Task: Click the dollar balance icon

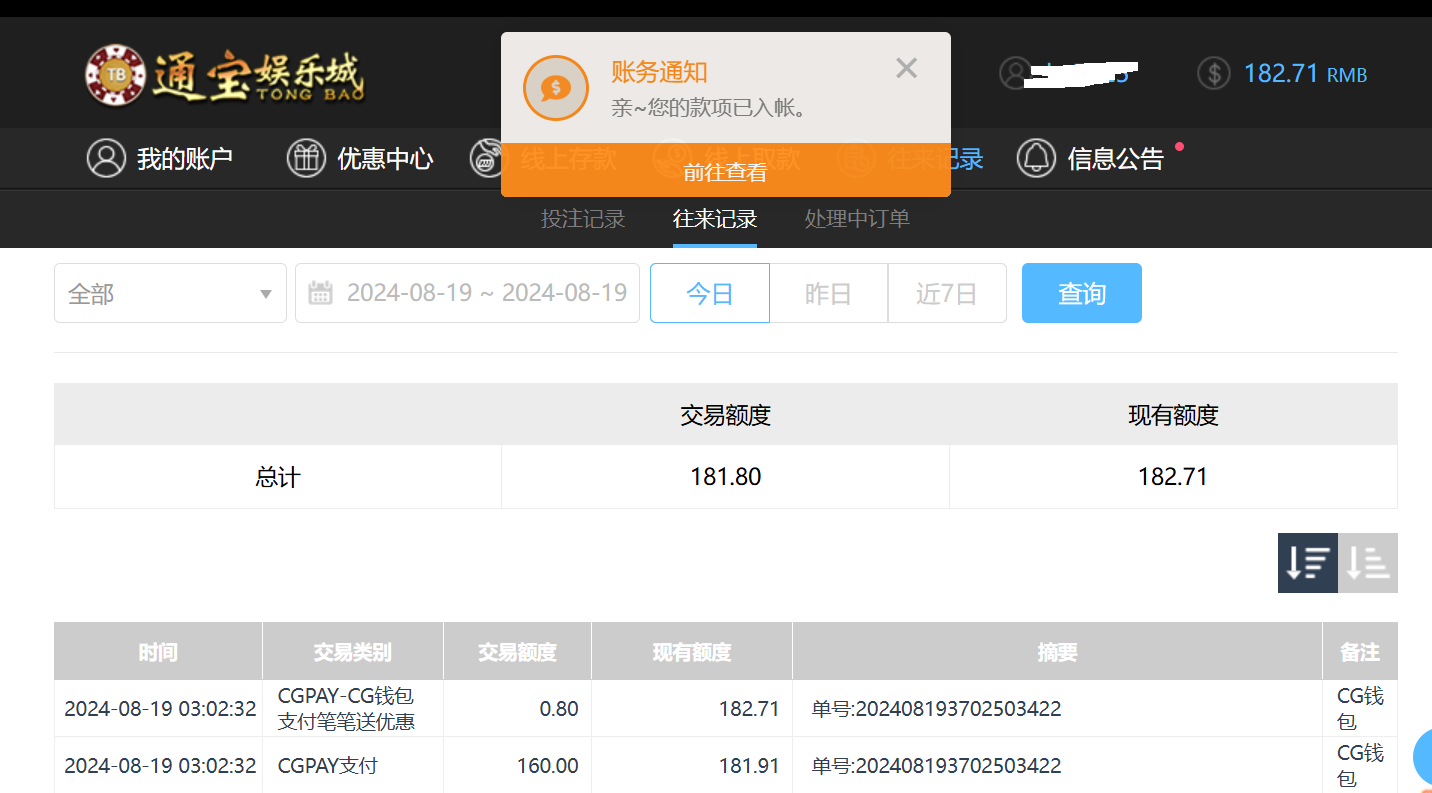Action: click(x=1214, y=74)
